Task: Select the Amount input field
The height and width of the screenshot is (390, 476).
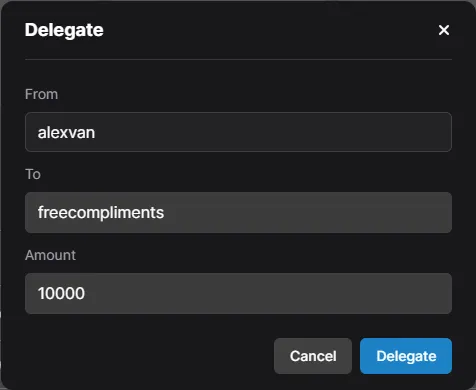Action: pyautogui.click(x=238, y=293)
